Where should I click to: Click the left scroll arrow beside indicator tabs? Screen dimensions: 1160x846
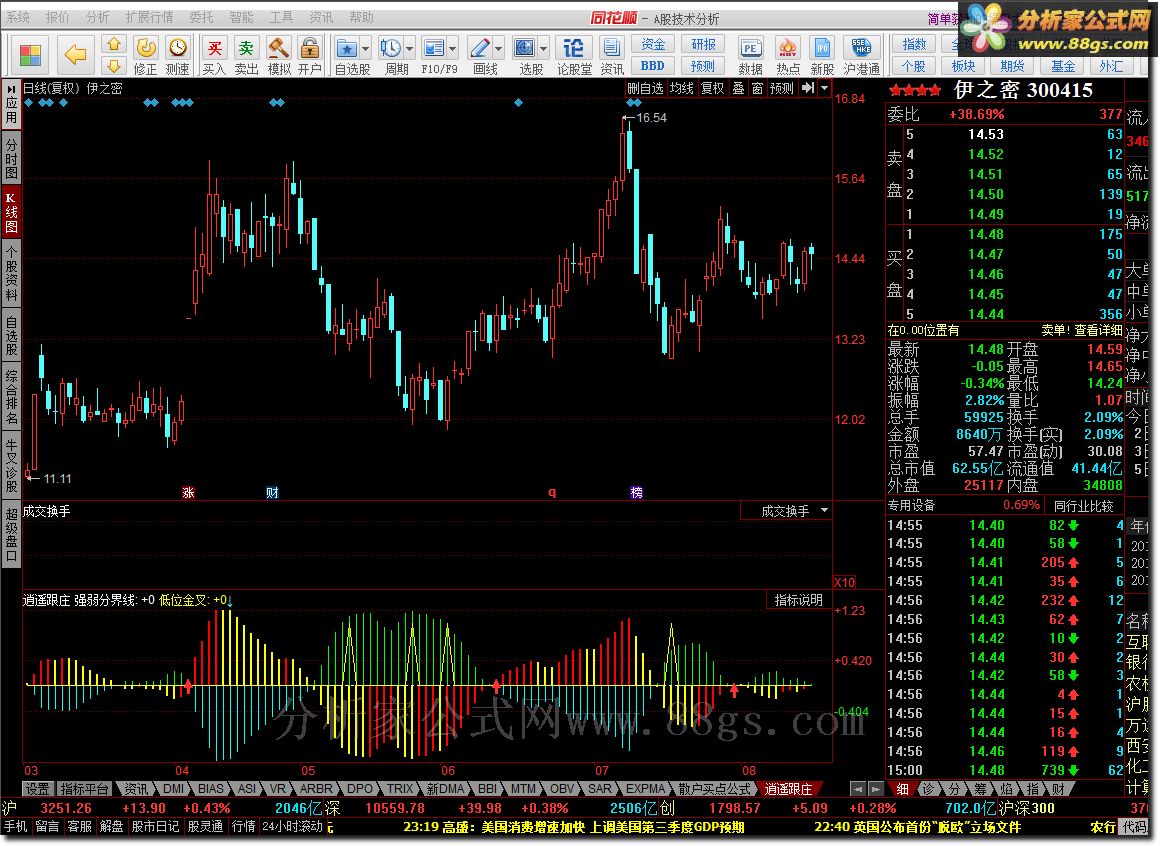tap(857, 789)
